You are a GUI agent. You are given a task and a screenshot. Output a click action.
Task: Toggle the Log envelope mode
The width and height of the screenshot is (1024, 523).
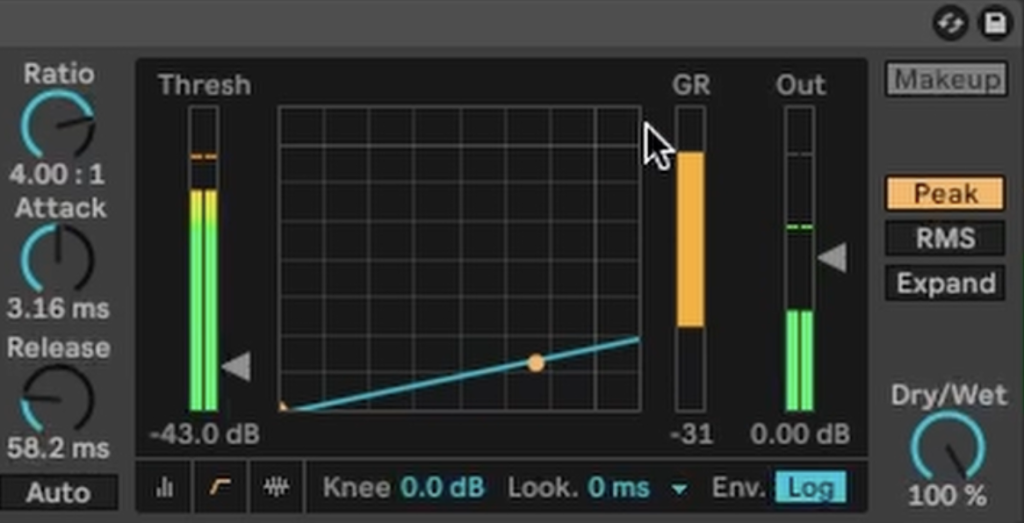[810, 487]
